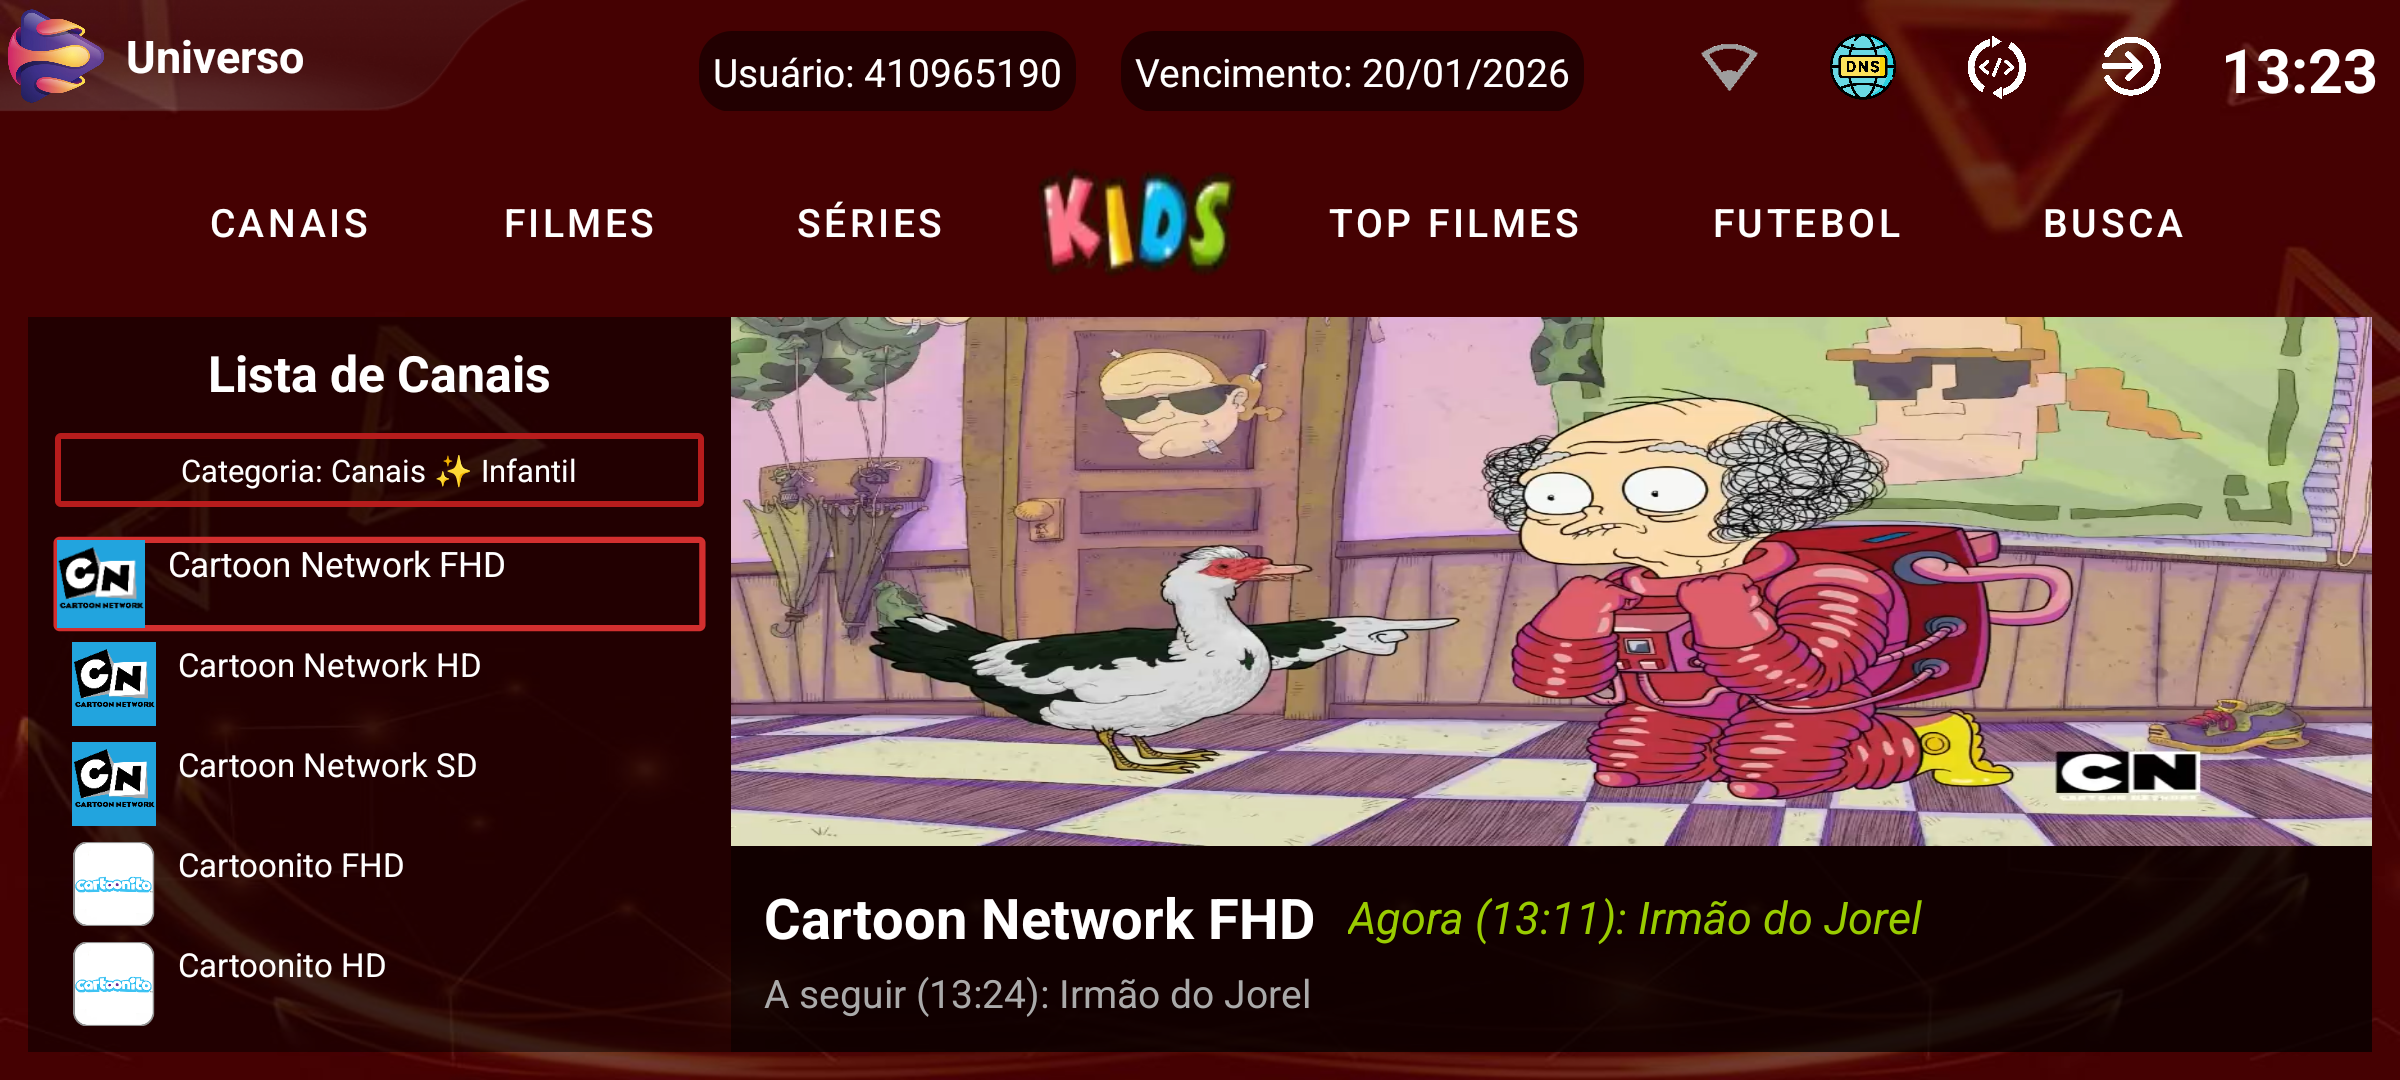Open the Categoria Canais Infantil selector

[x=379, y=470]
